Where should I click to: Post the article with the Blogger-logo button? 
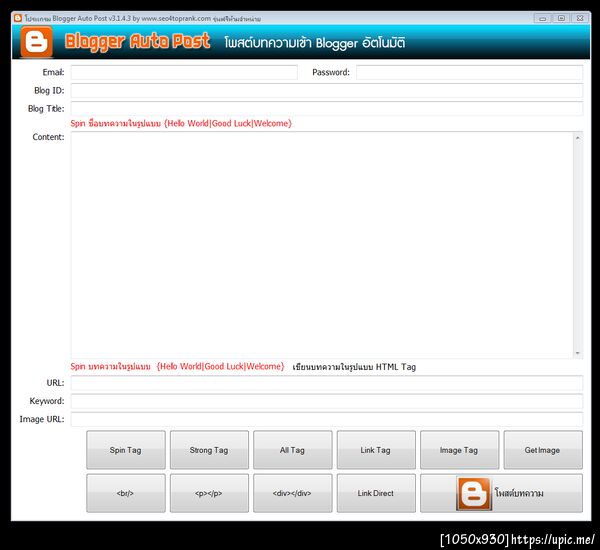pyautogui.click(x=501, y=493)
